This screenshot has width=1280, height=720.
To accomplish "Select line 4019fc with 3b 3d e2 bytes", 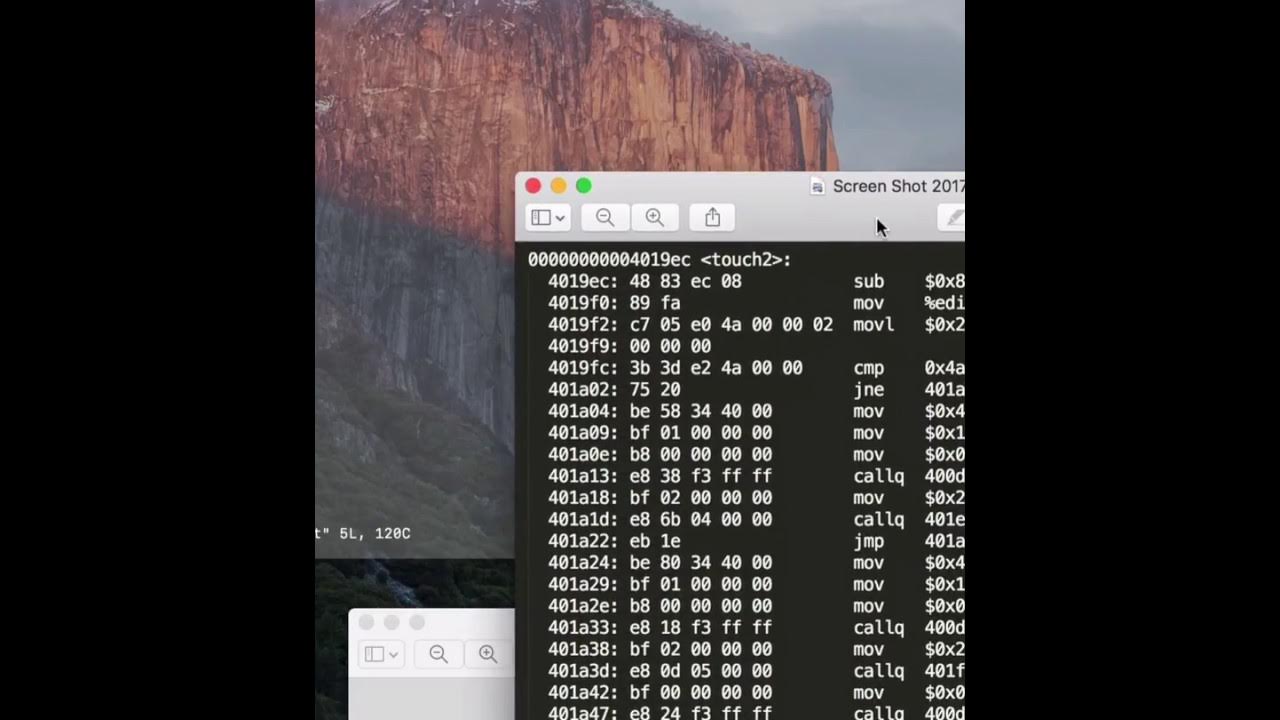I will tap(756, 368).
